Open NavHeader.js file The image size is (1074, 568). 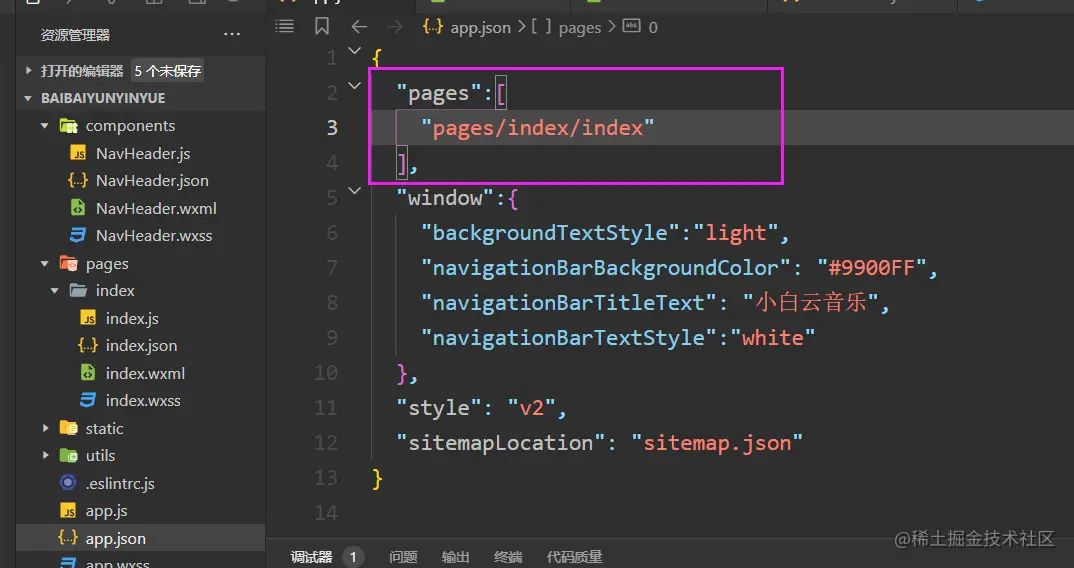[x=143, y=153]
